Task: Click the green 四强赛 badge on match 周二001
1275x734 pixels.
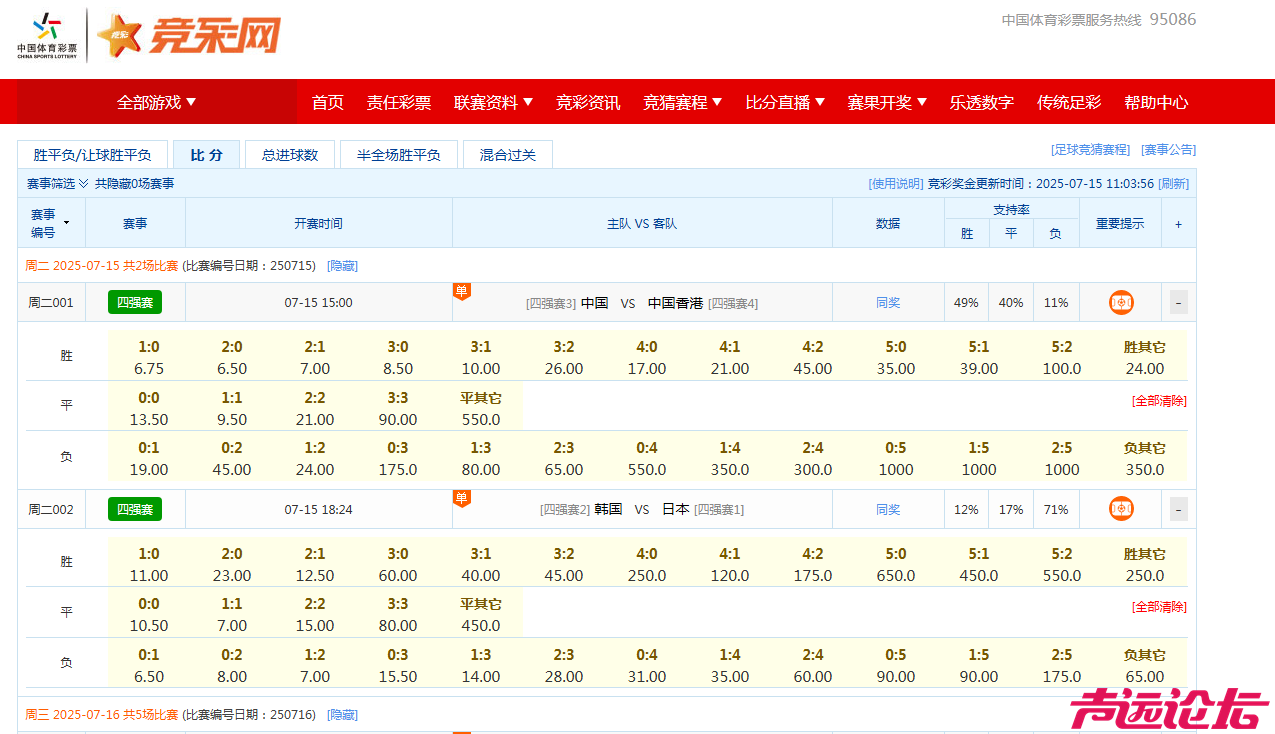Action: click(134, 302)
